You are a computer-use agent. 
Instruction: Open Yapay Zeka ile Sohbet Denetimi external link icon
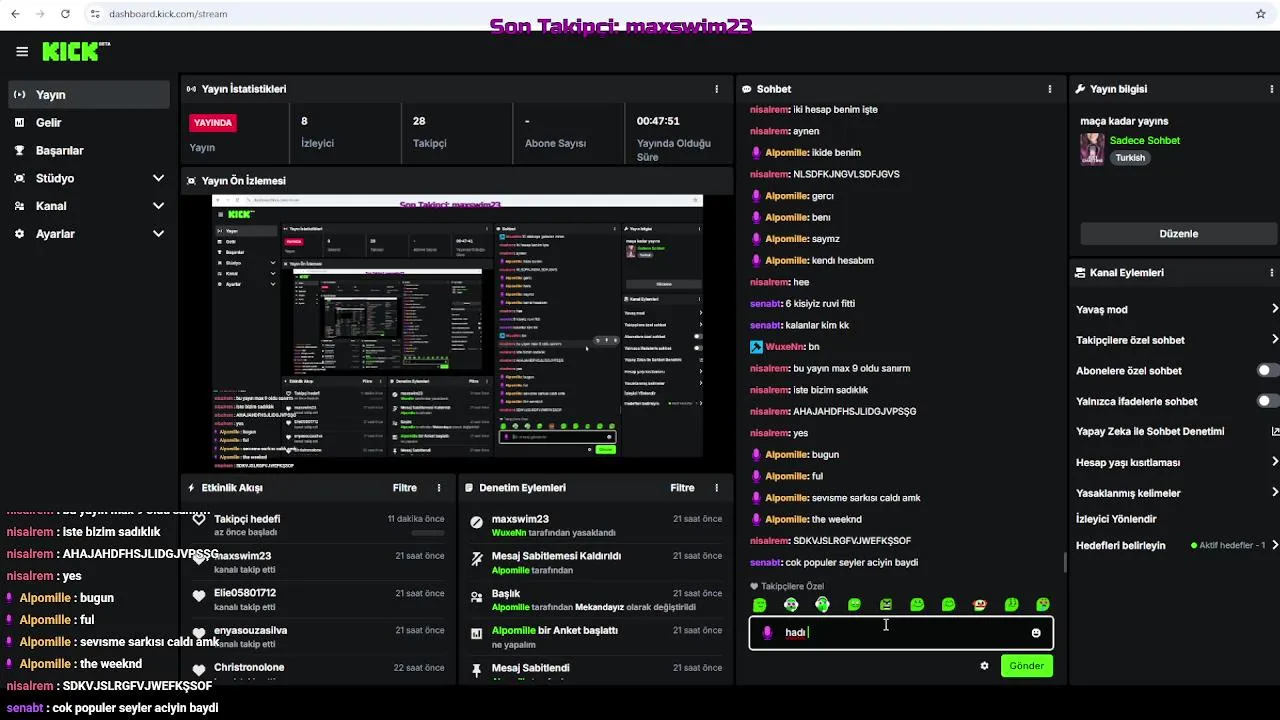pyautogui.click(x=1275, y=432)
